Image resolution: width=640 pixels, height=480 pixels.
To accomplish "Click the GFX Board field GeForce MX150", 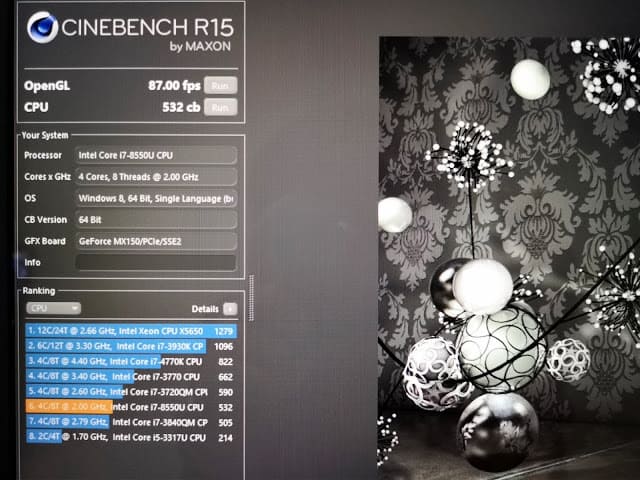I will click(156, 241).
